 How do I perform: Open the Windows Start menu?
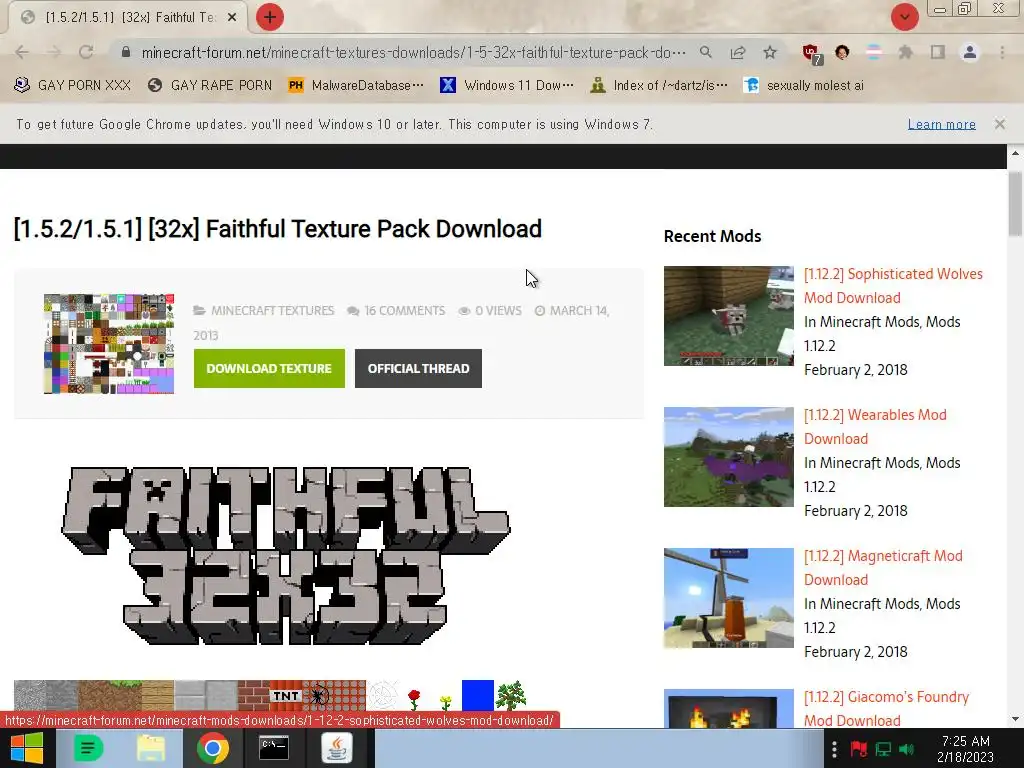click(x=26, y=748)
